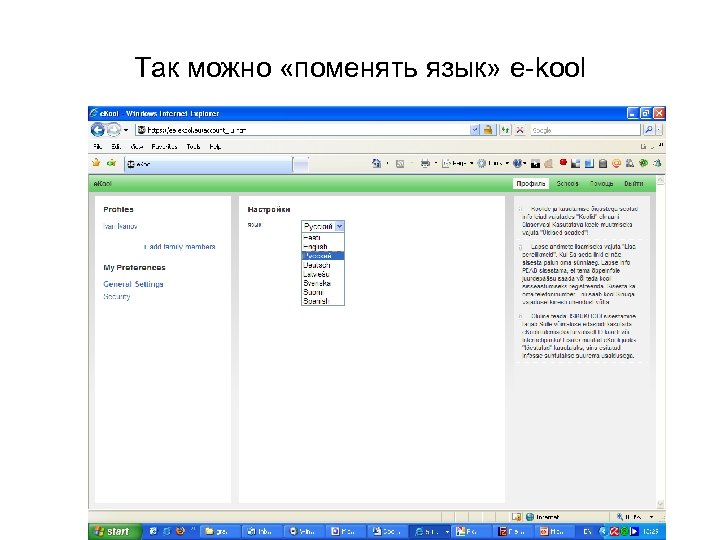Click the blue Help globe toolbar icon
The image size is (720, 540).
518,163
